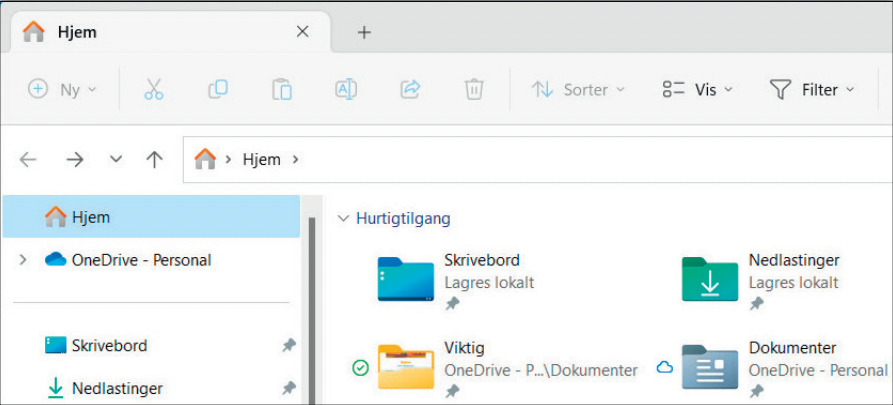Navigate back with the left arrow
893x405 pixels.
[28, 159]
